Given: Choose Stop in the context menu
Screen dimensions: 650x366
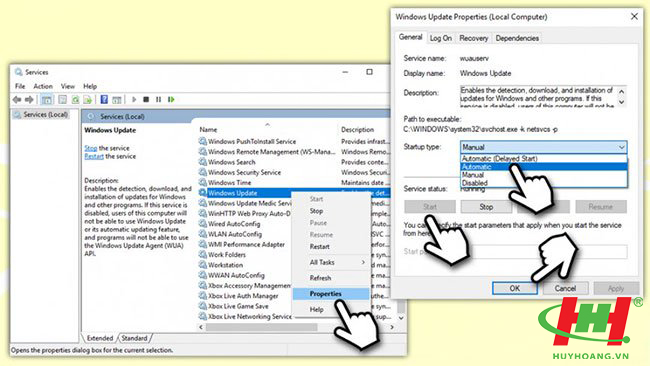Looking at the screenshot, I should tap(316, 211).
